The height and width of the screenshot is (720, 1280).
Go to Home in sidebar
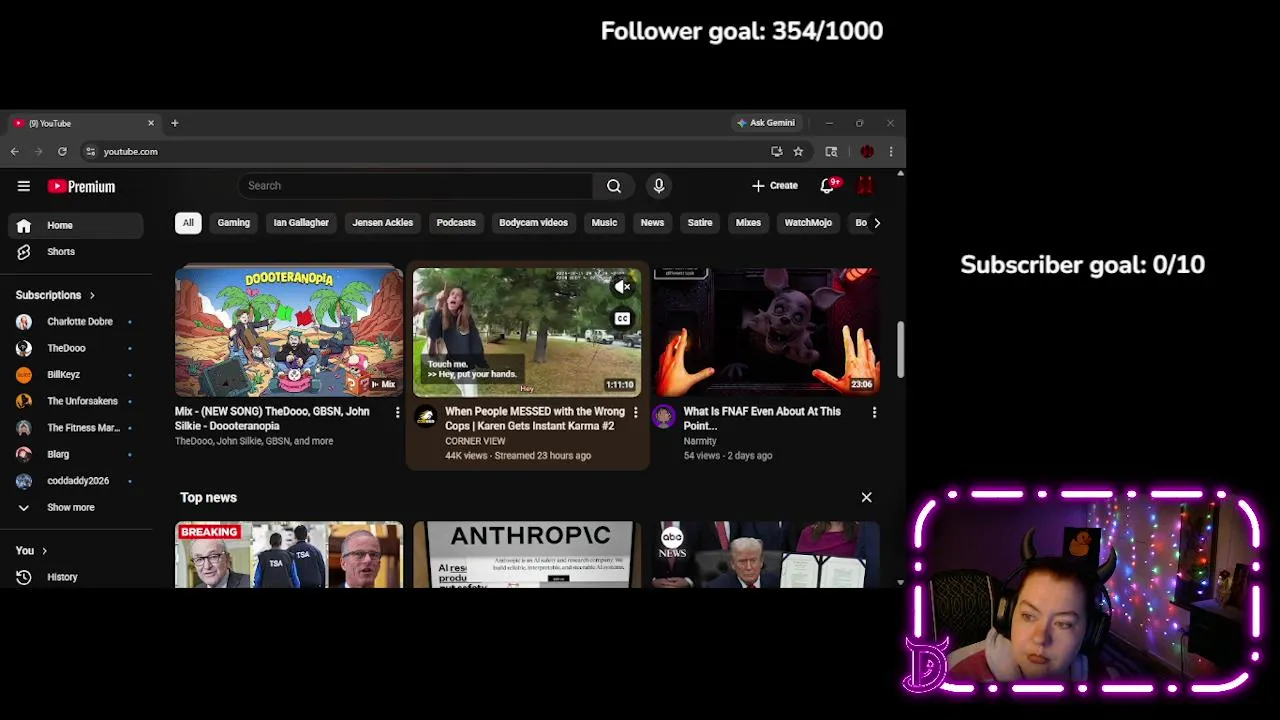(x=76, y=225)
